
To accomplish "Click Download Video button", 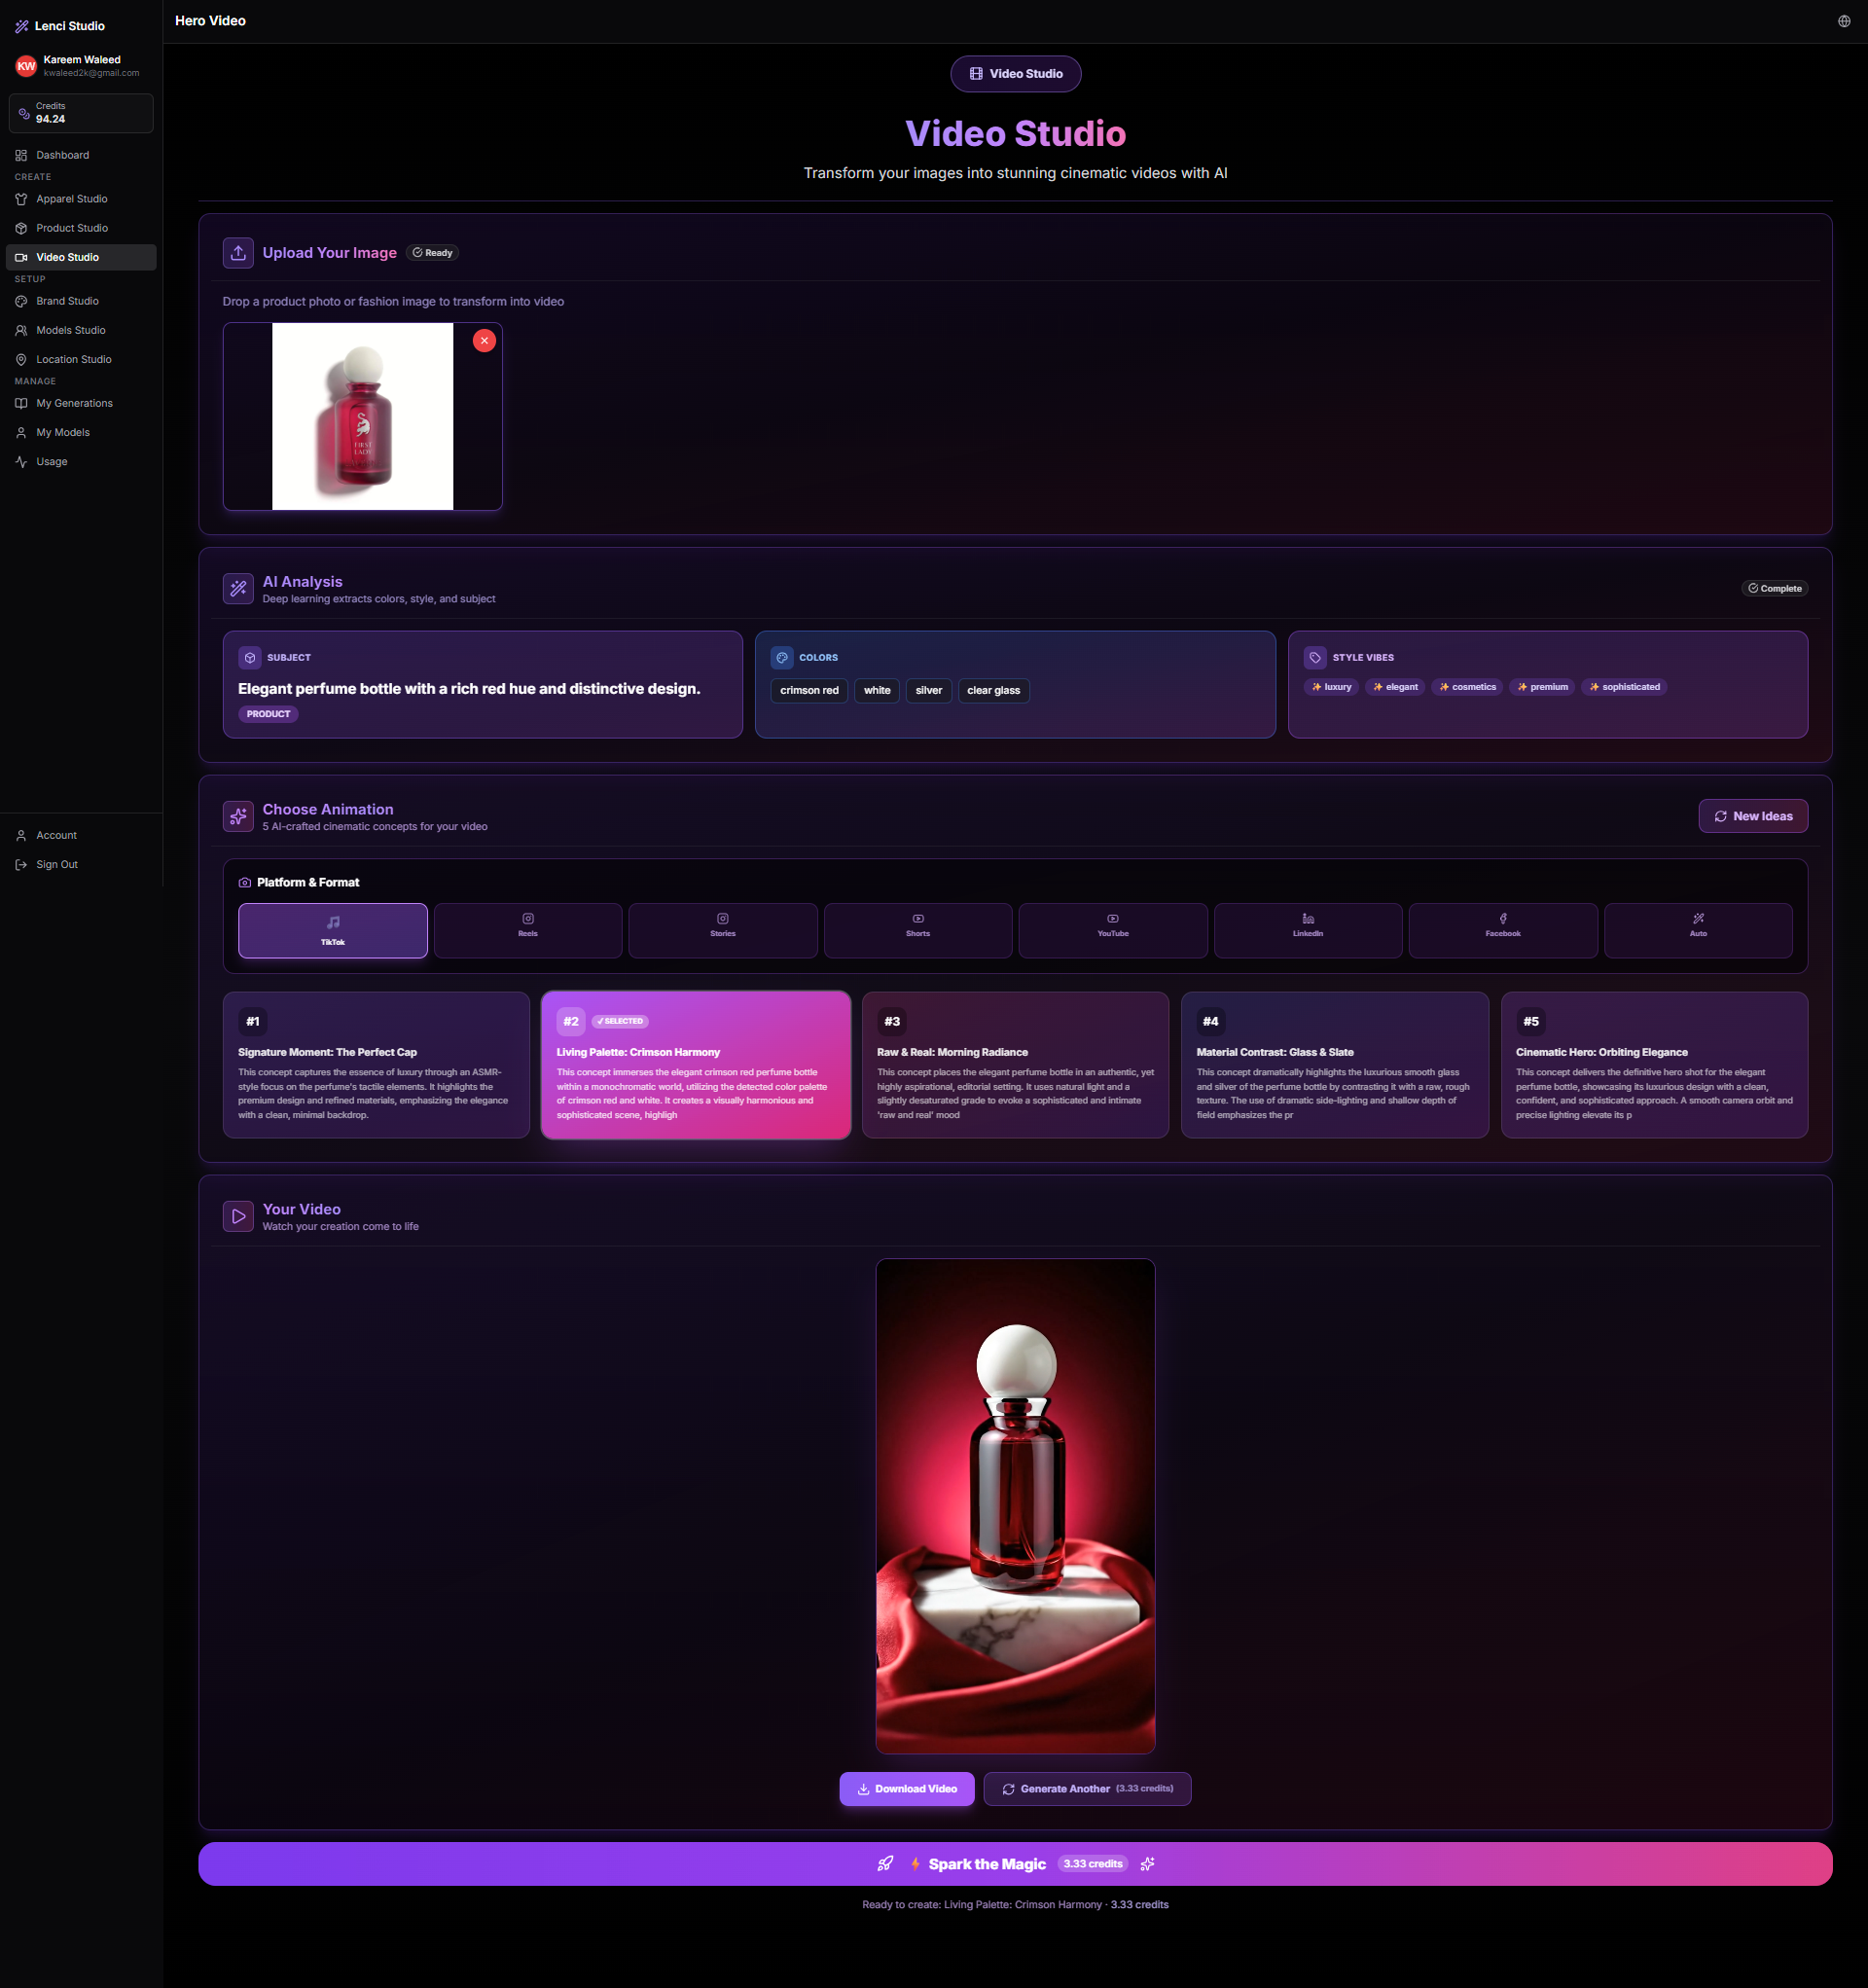I will (x=906, y=1789).
